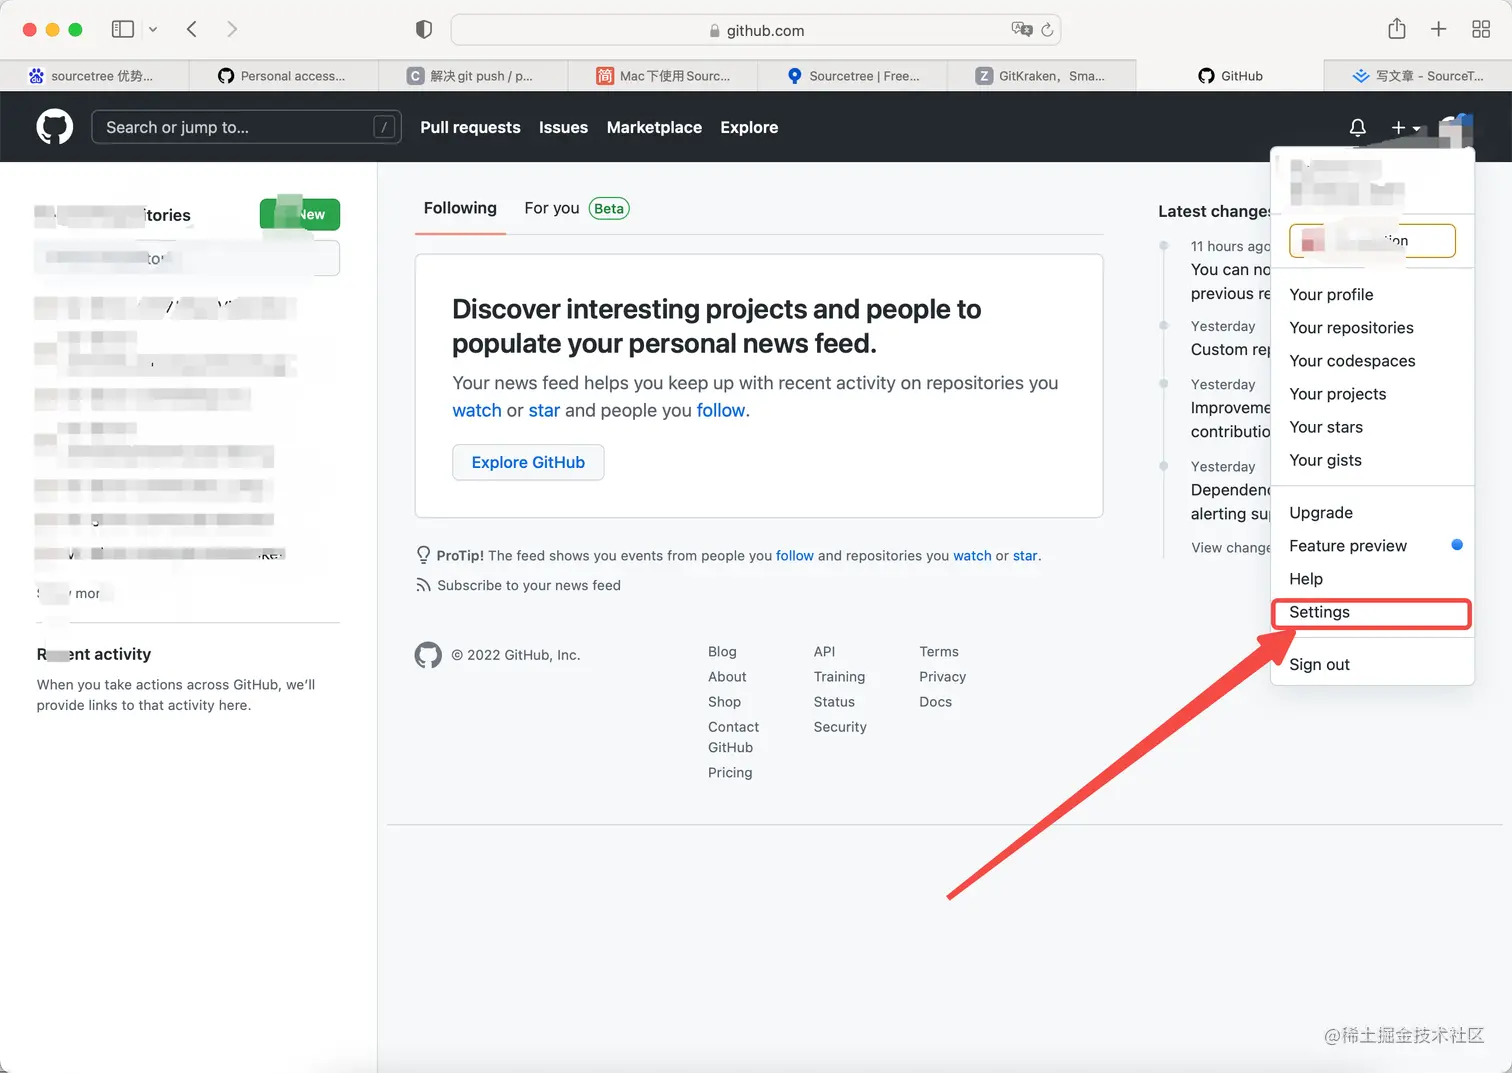
Task: Open the Privacy footer link
Action: tap(943, 676)
